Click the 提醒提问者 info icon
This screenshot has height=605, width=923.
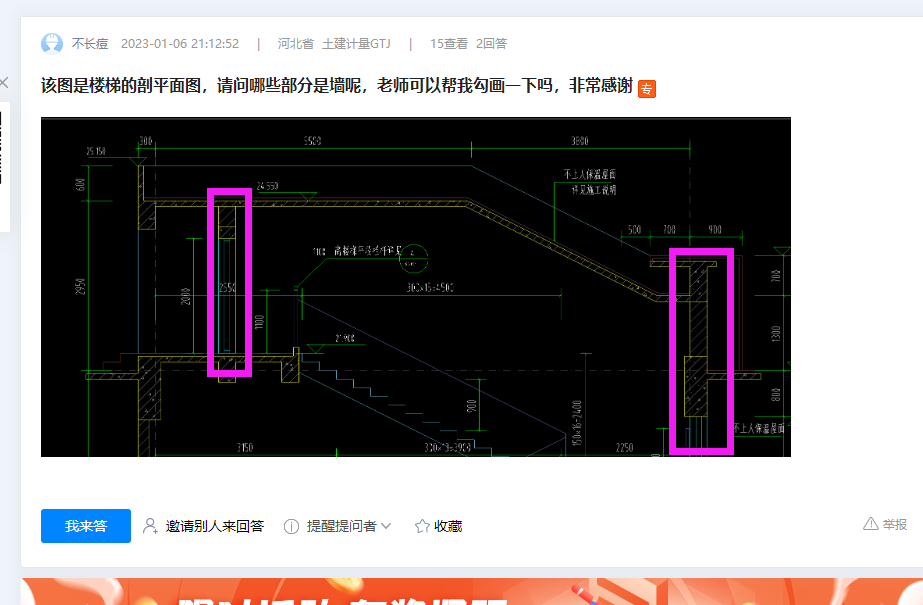point(291,526)
